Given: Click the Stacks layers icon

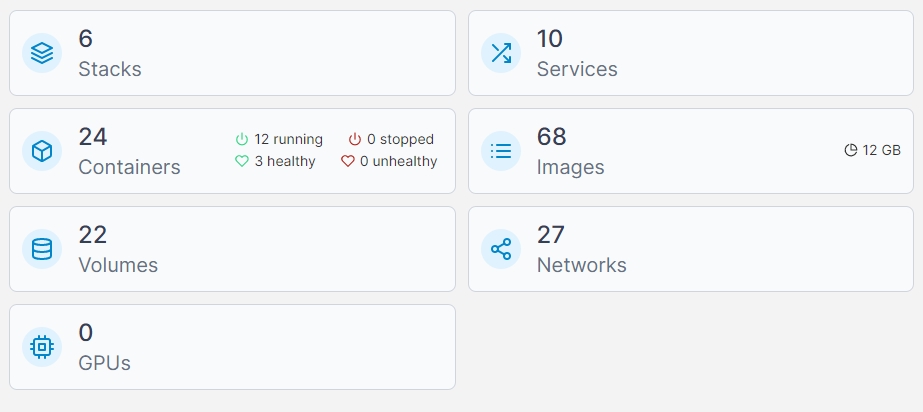Looking at the screenshot, I should tap(42, 53).
